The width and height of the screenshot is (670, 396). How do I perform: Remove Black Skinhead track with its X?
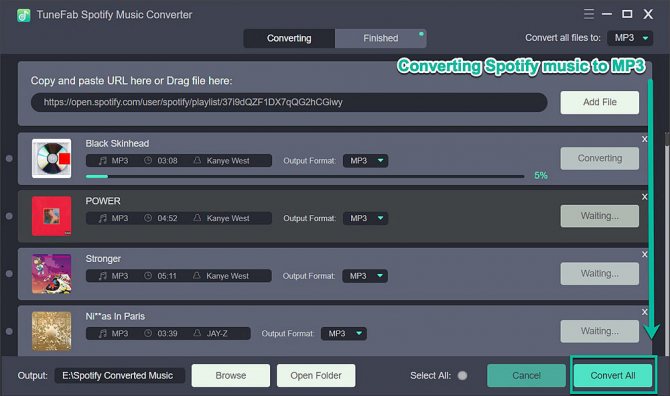pos(644,139)
